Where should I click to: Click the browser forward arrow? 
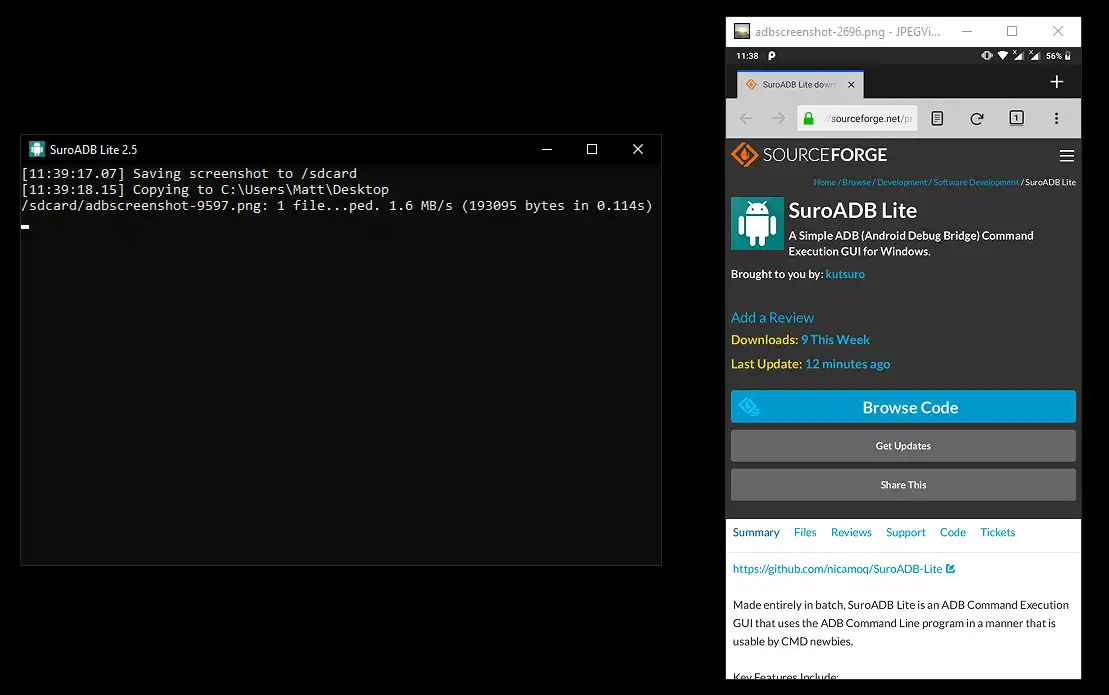coord(778,118)
